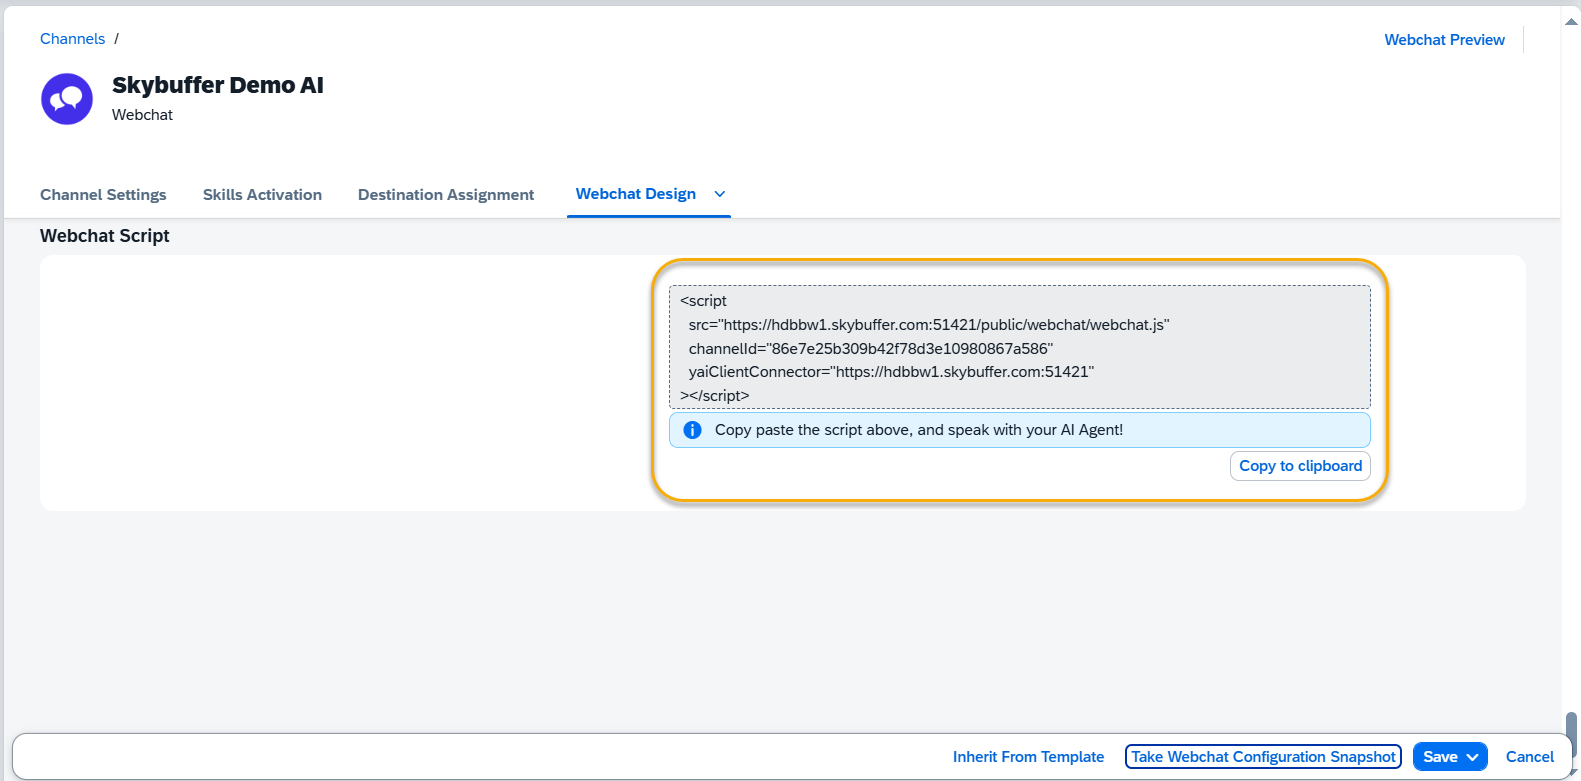Save the webchat configuration
1581x781 pixels.
point(1440,757)
